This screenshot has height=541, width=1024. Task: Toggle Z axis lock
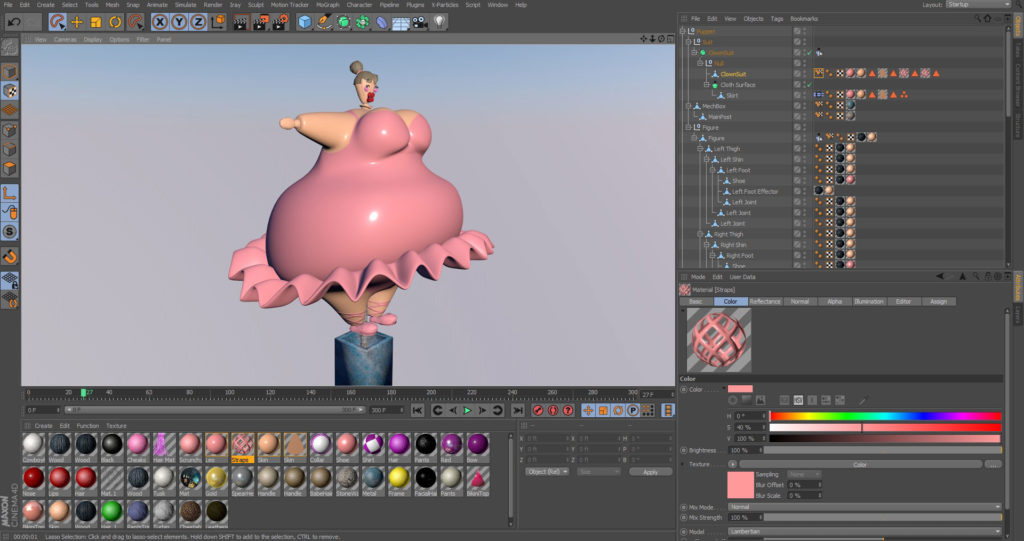[x=199, y=22]
